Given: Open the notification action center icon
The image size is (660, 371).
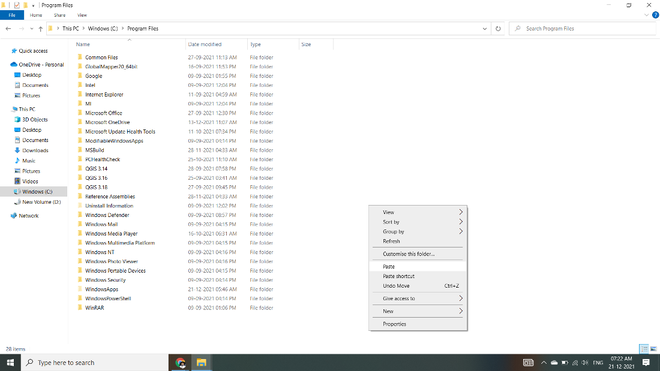Looking at the screenshot, I should point(646,363).
